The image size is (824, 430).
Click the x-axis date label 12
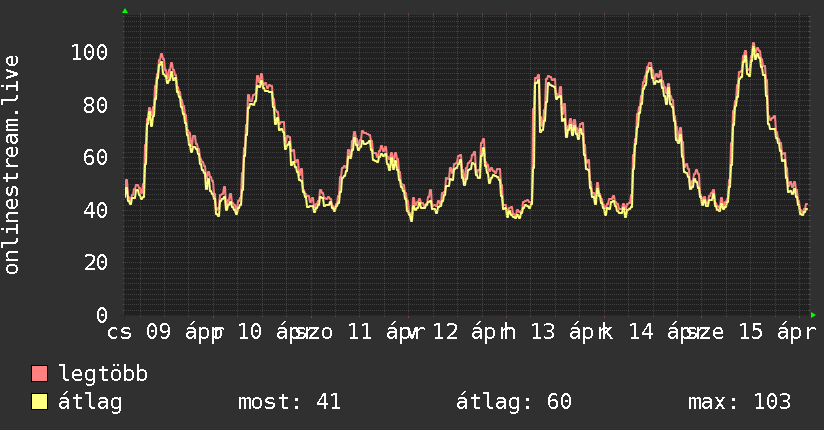pyautogui.click(x=446, y=332)
